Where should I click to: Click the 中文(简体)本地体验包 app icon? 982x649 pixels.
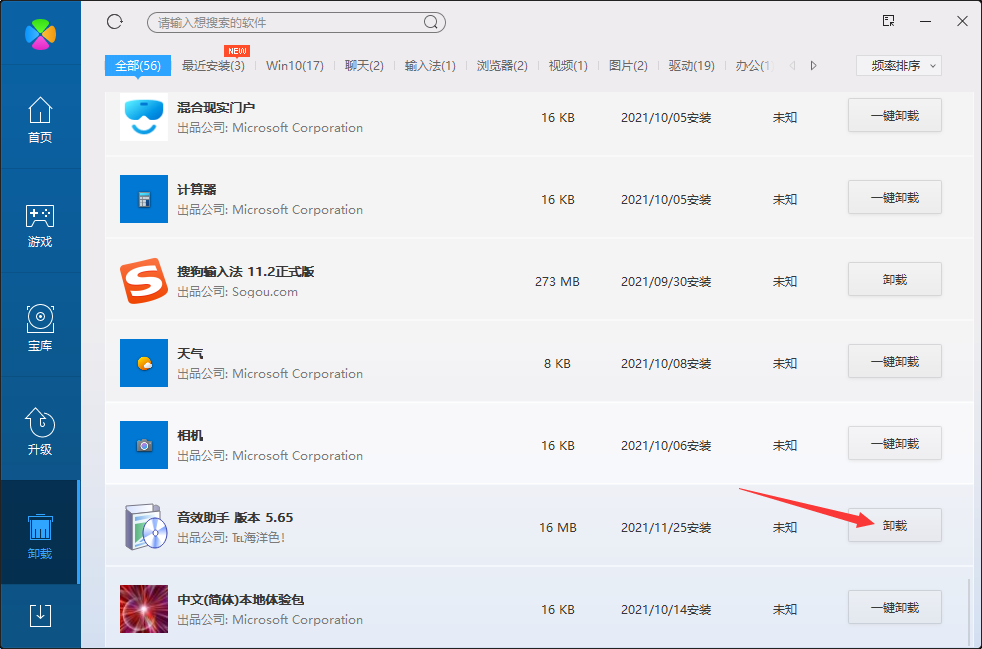tap(144, 609)
